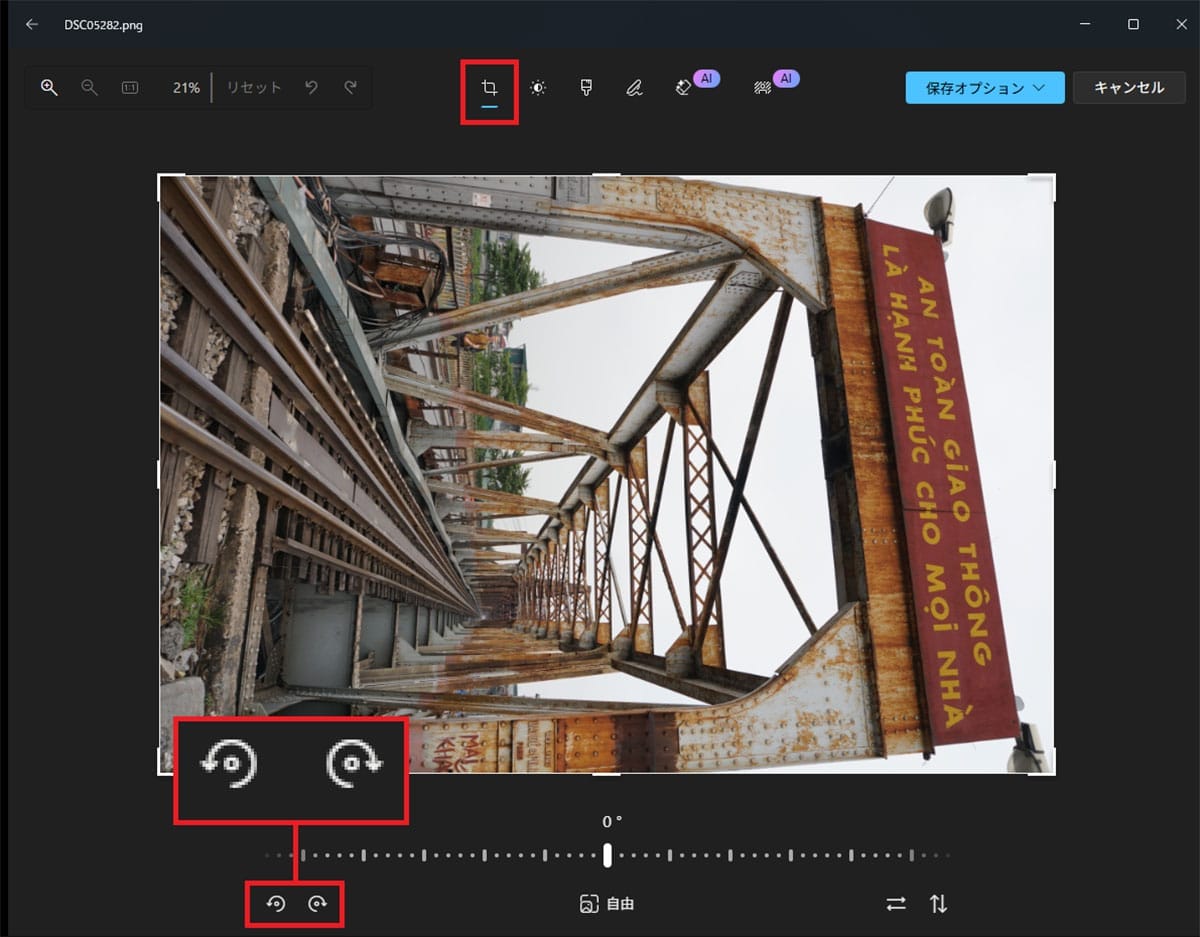Image resolution: width=1200 pixels, height=937 pixels.
Task: Select the crop tool
Action: [x=488, y=88]
